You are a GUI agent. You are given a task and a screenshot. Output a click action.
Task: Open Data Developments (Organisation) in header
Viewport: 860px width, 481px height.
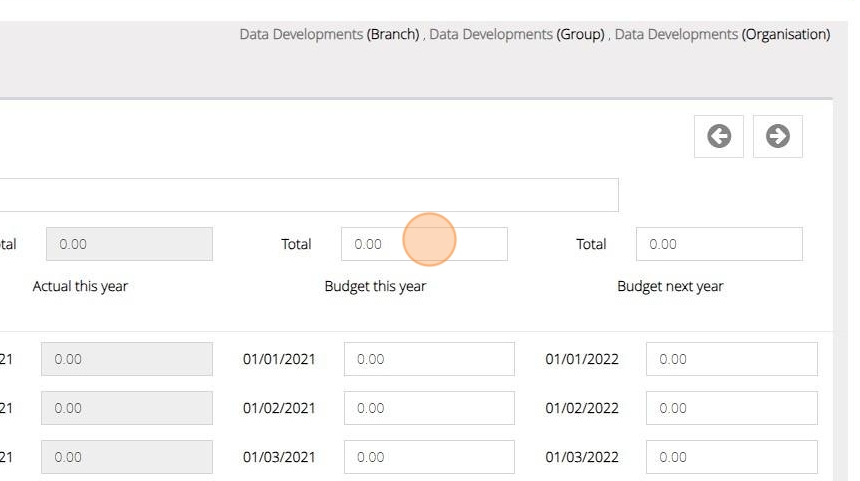722,34
